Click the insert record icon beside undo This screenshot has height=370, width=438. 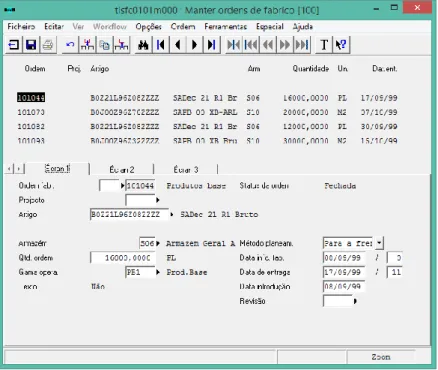[87, 44]
